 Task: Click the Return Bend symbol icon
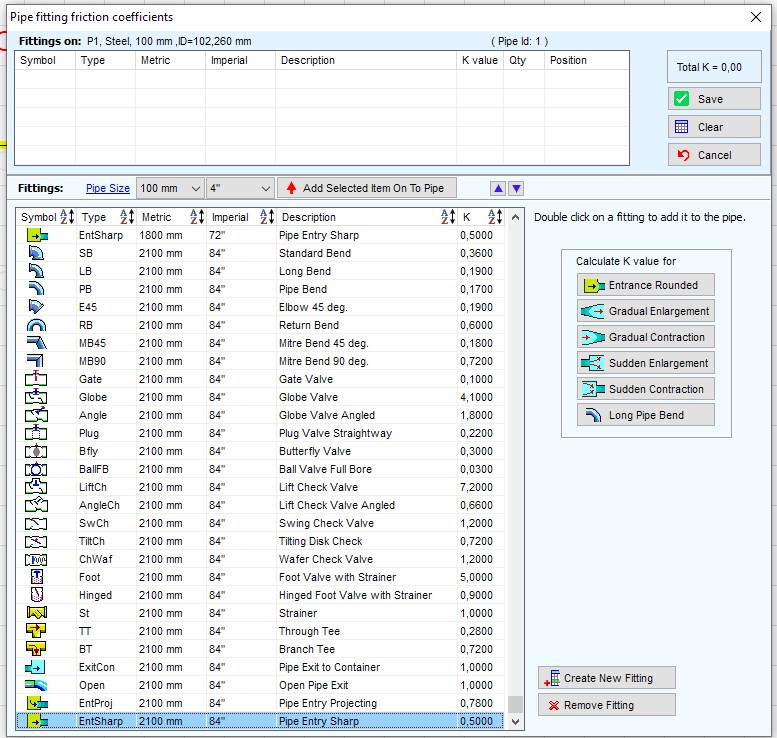36,325
